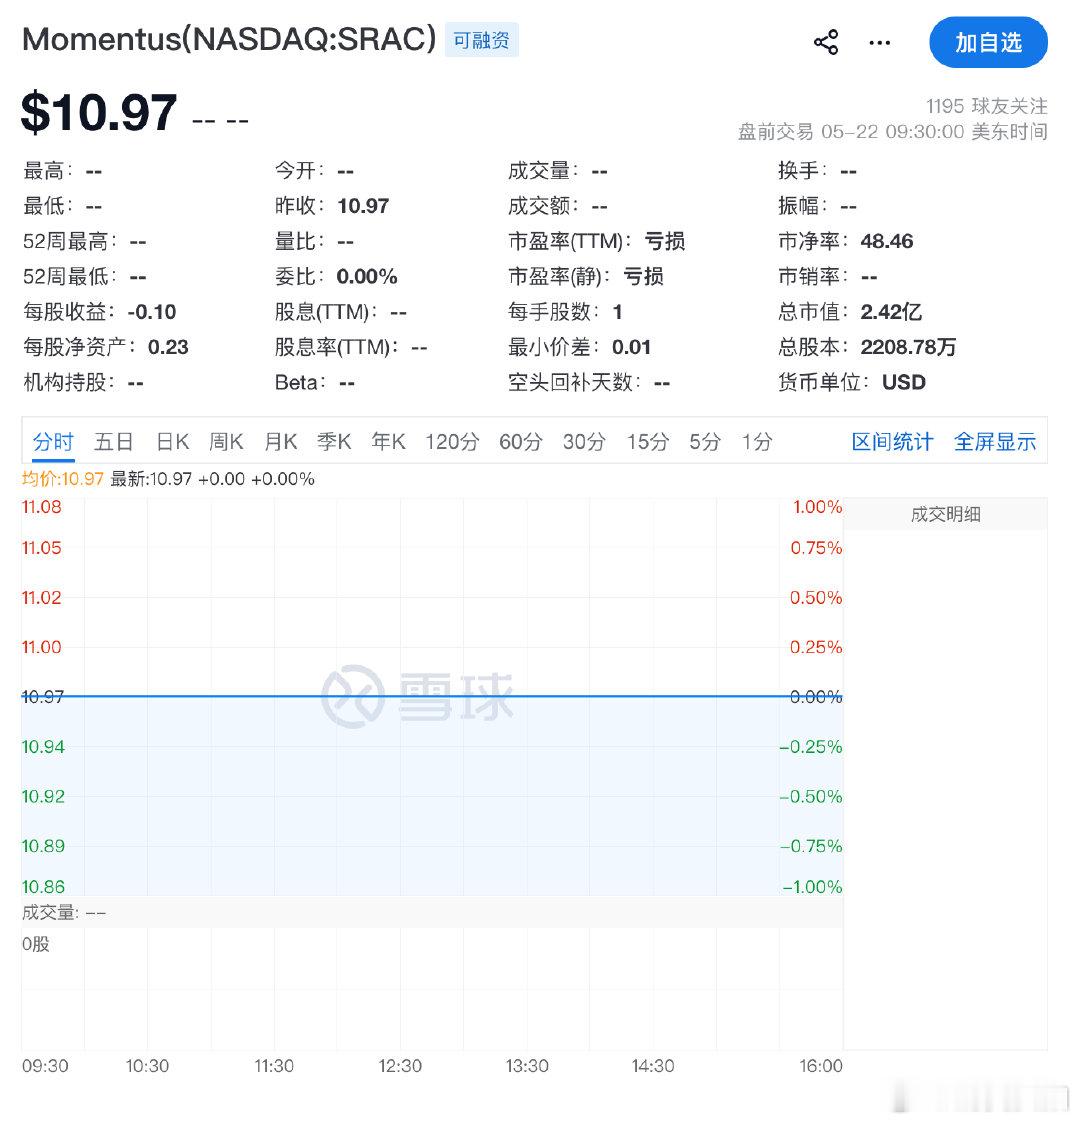The image size is (1080, 1123).
Task: Click the -1.00% percent axis label
Action: [812, 887]
